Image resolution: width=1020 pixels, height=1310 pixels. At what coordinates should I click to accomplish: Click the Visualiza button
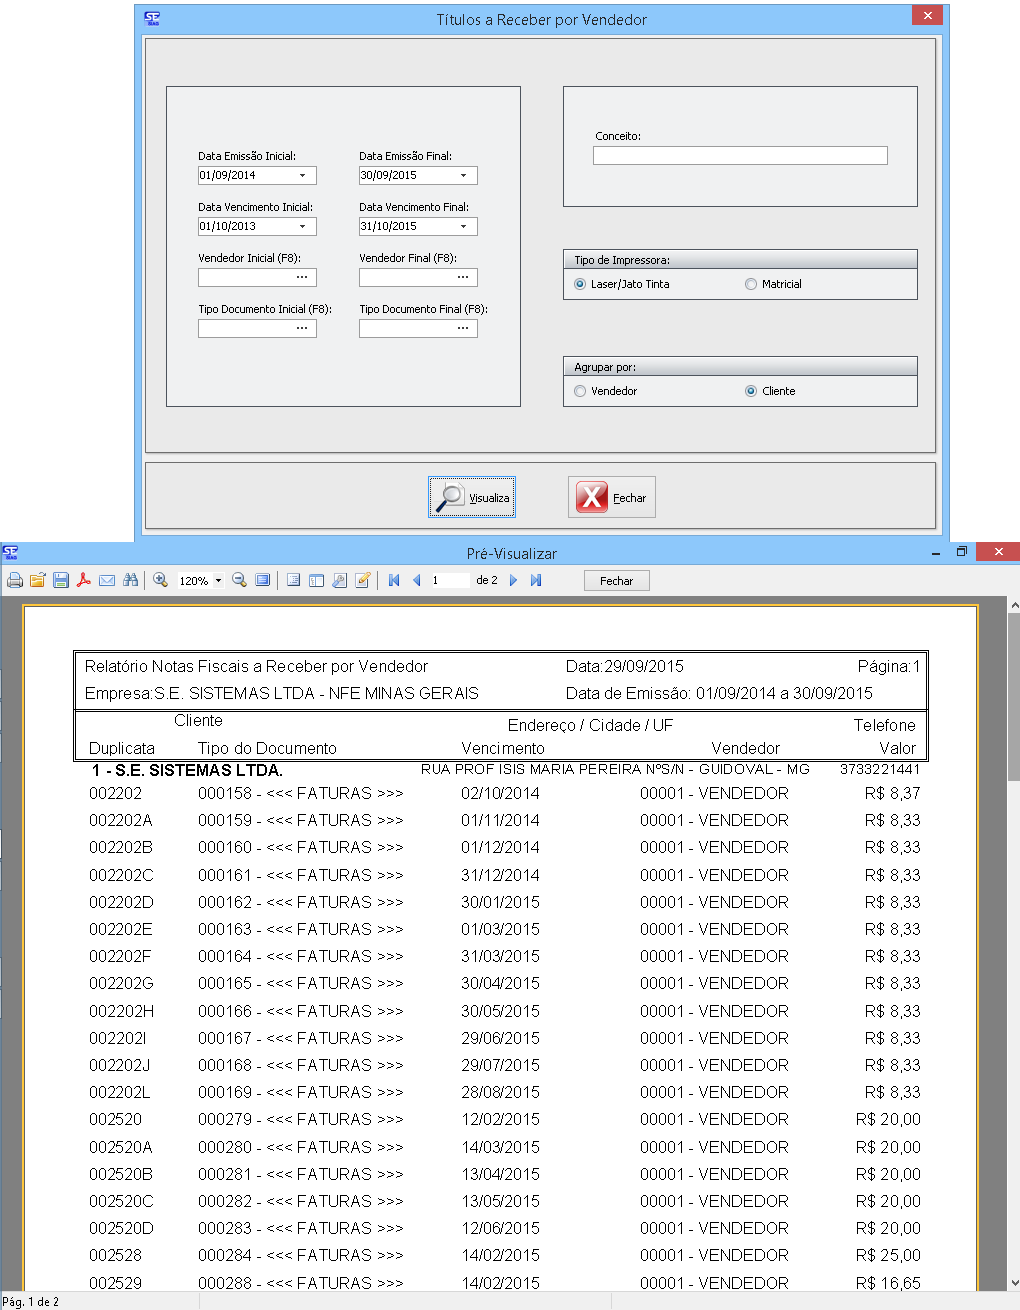472,497
